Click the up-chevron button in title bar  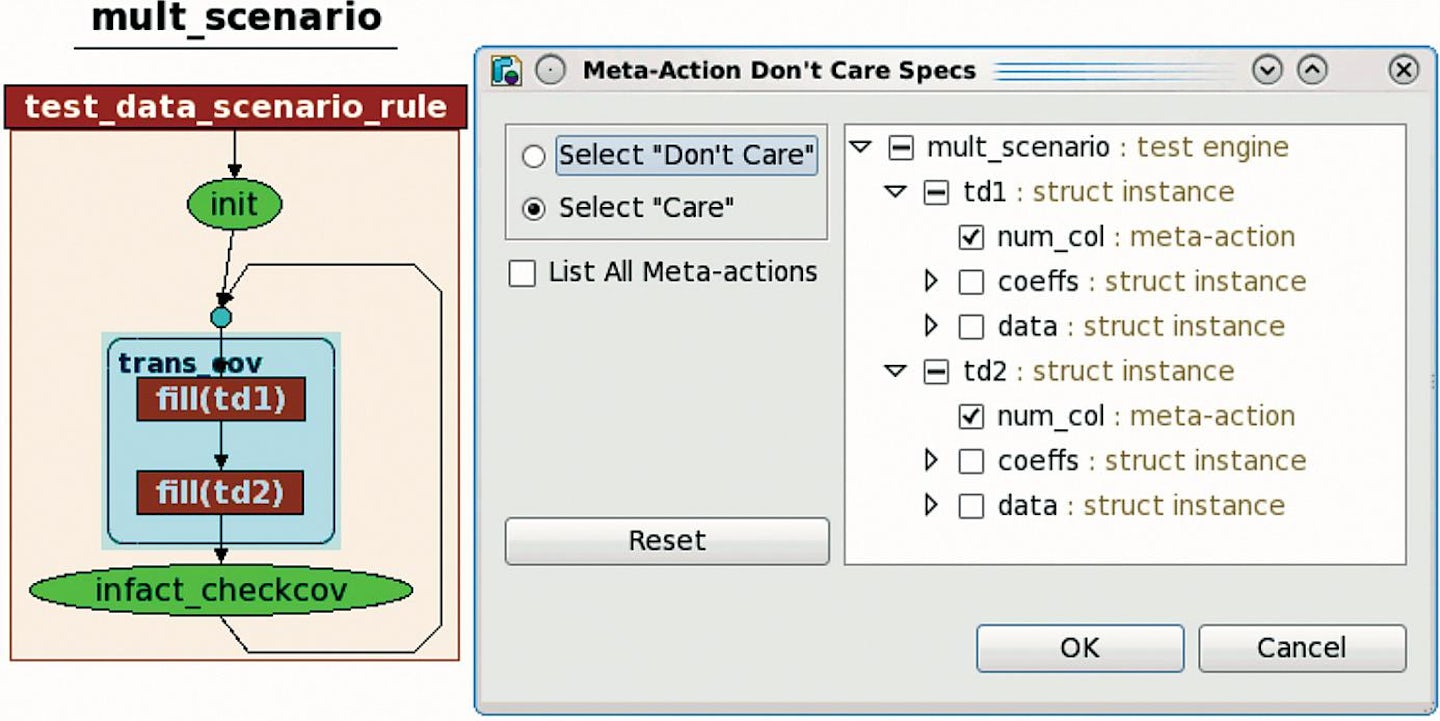tap(1312, 71)
